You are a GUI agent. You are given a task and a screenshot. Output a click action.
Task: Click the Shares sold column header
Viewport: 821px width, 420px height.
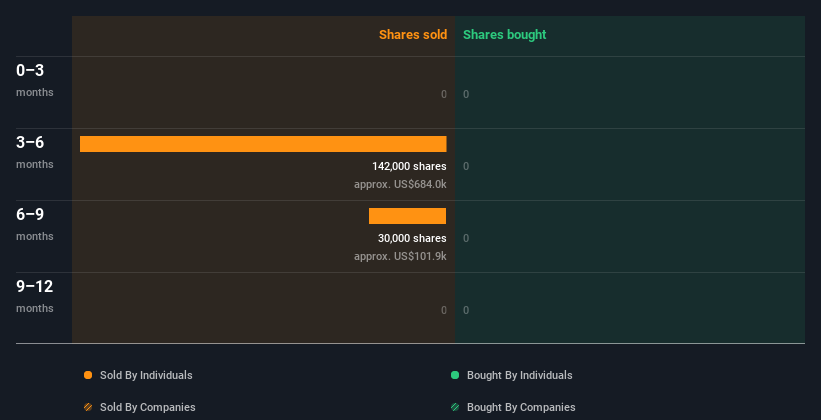(x=413, y=35)
